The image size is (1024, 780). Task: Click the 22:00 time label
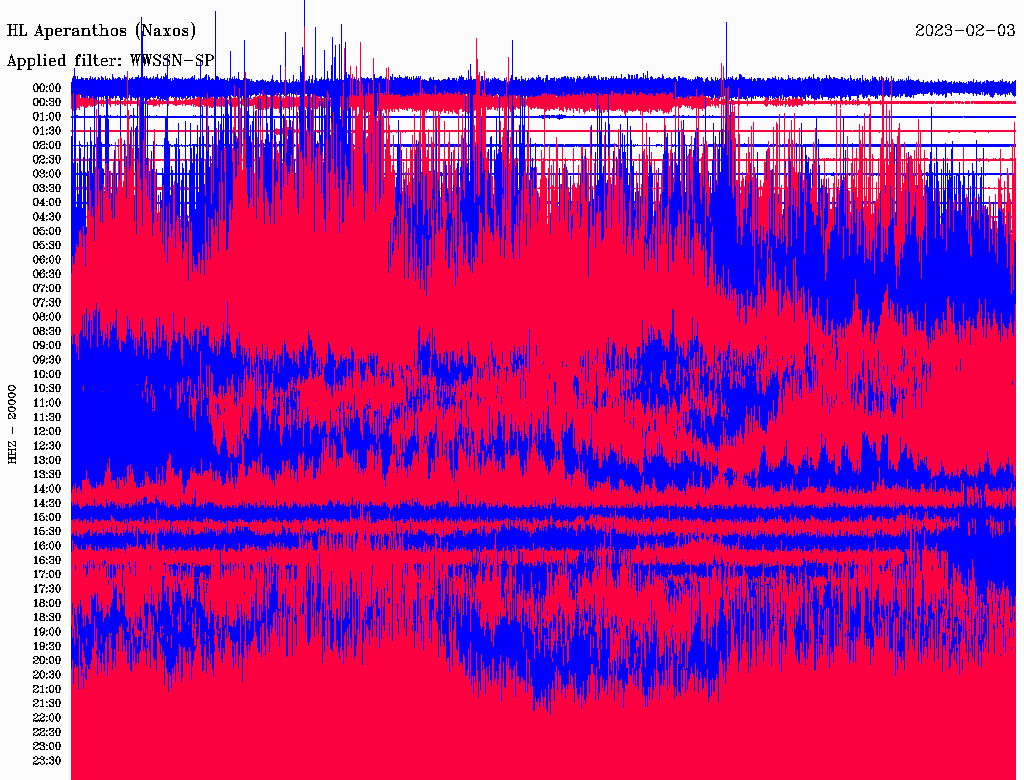[x=47, y=718]
